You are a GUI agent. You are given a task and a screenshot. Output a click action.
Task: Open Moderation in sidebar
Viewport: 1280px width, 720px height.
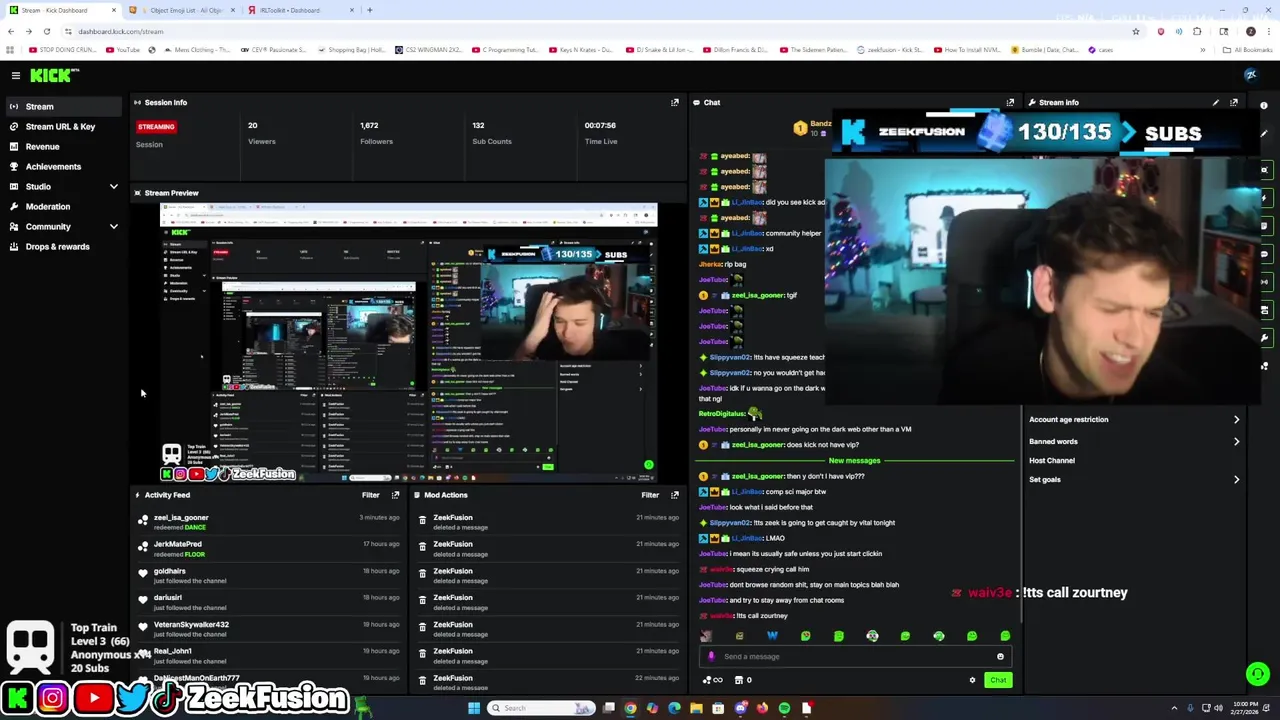[48, 206]
